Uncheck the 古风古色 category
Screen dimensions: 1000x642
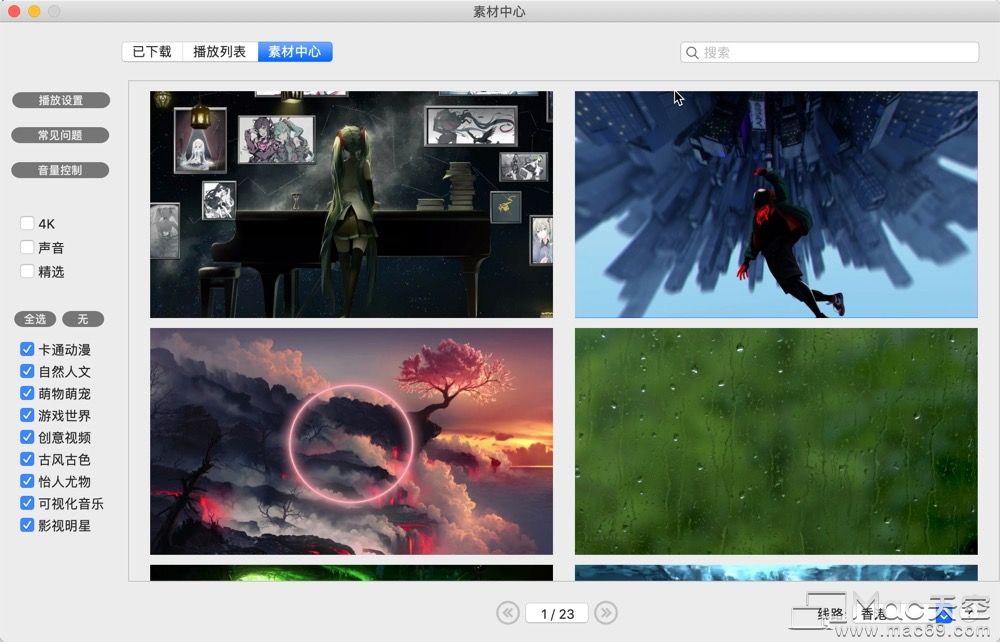click(x=27, y=459)
